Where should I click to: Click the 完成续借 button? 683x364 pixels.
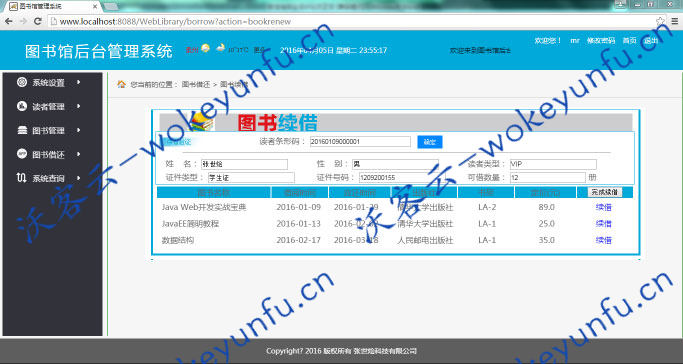click(604, 192)
